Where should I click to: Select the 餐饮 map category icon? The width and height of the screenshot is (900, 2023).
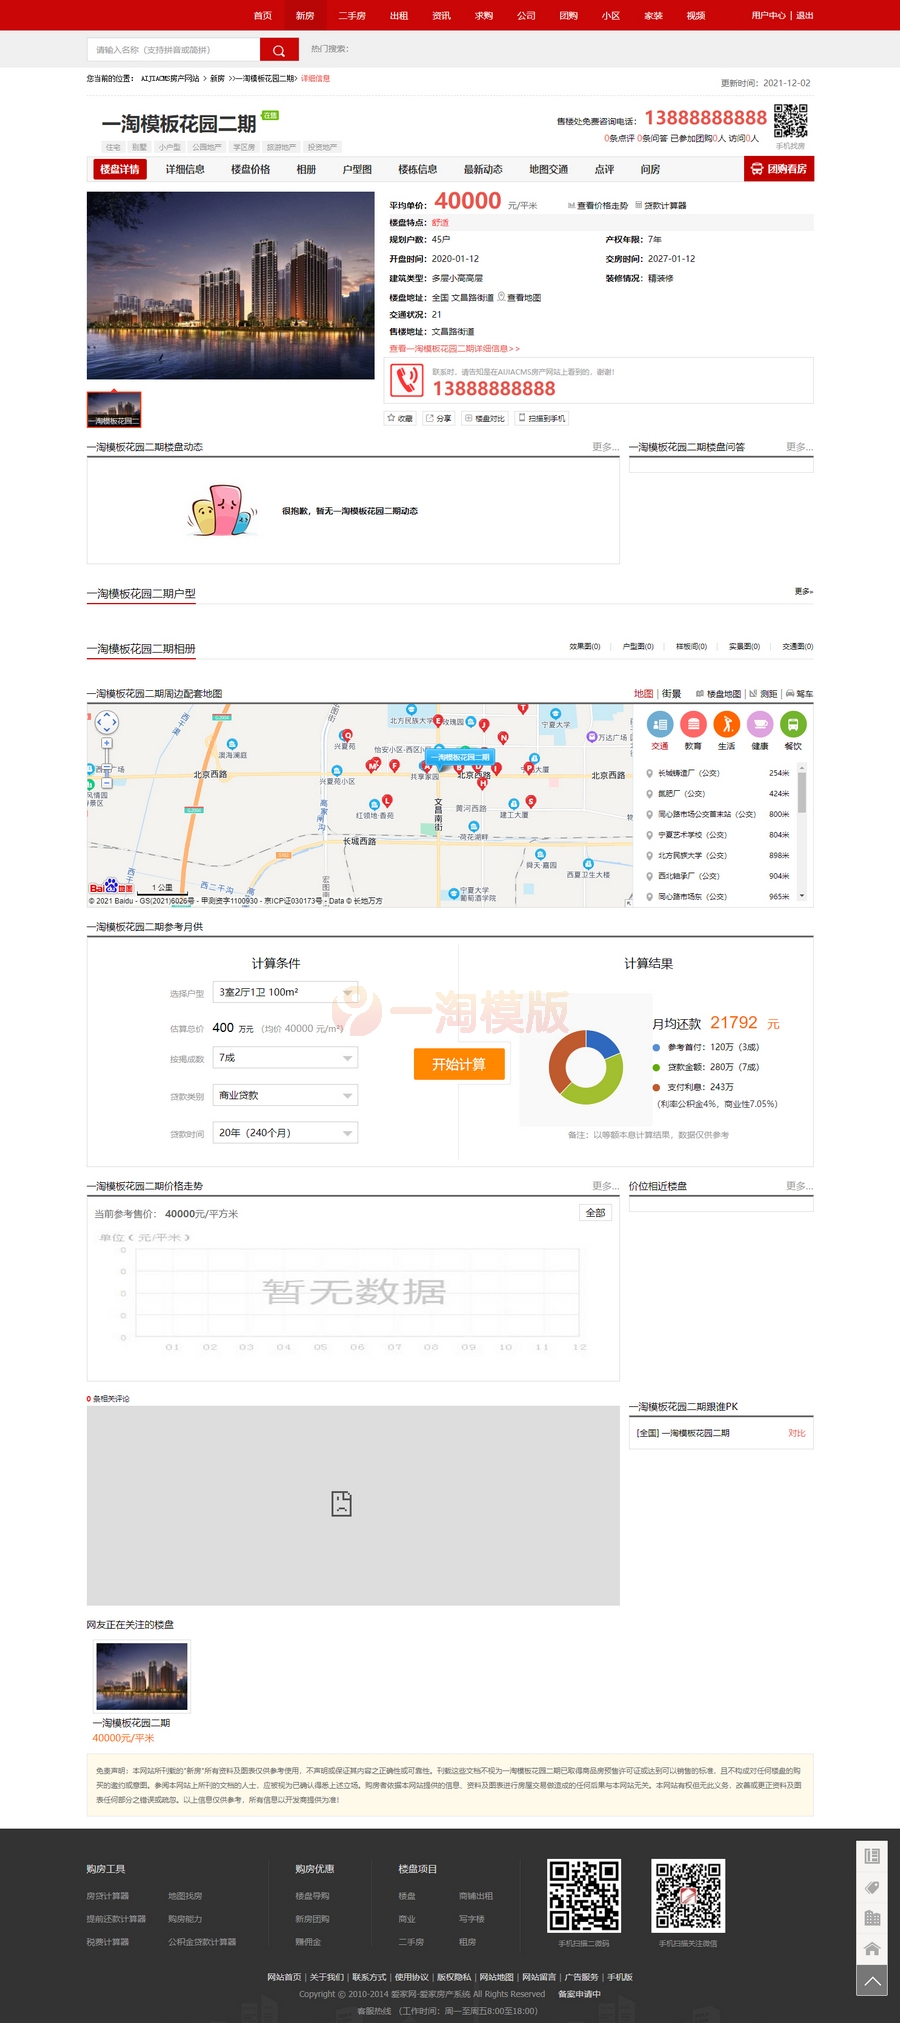(x=793, y=725)
